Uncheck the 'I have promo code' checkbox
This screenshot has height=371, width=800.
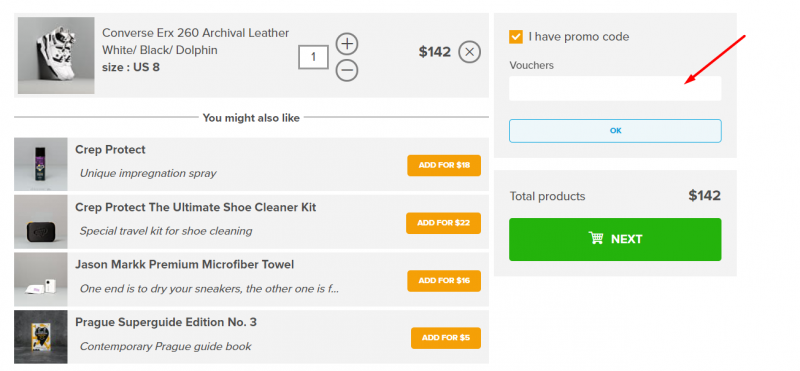pyautogui.click(x=516, y=37)
